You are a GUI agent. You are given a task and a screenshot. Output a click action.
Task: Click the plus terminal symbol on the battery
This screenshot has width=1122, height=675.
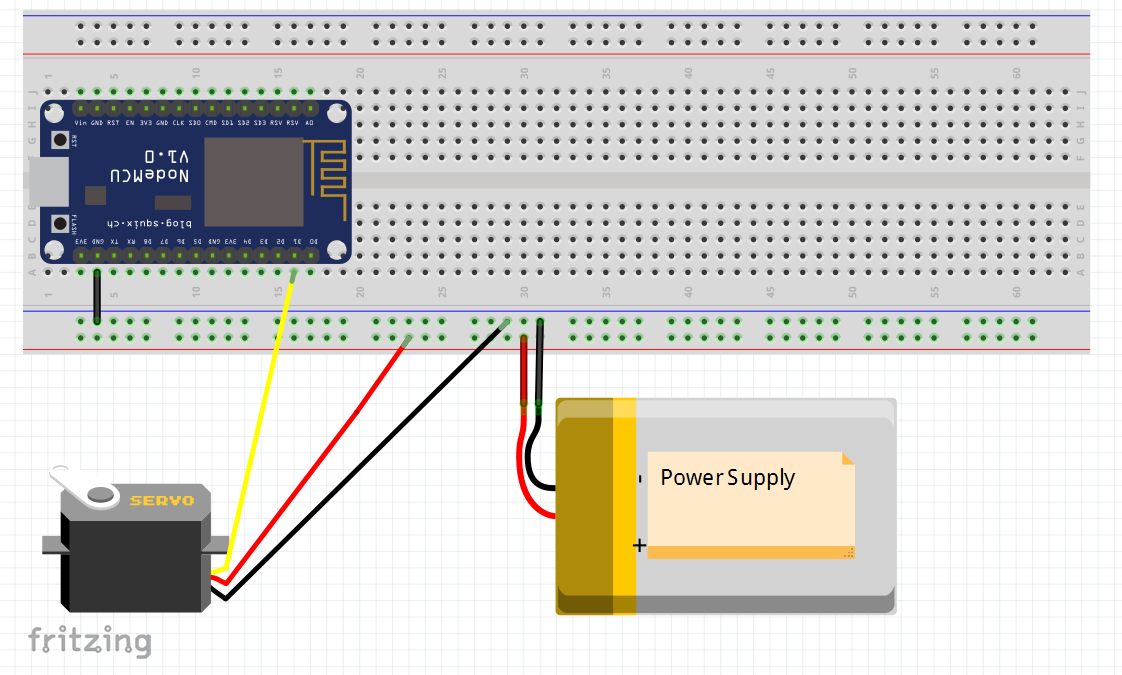click(639, 545)
